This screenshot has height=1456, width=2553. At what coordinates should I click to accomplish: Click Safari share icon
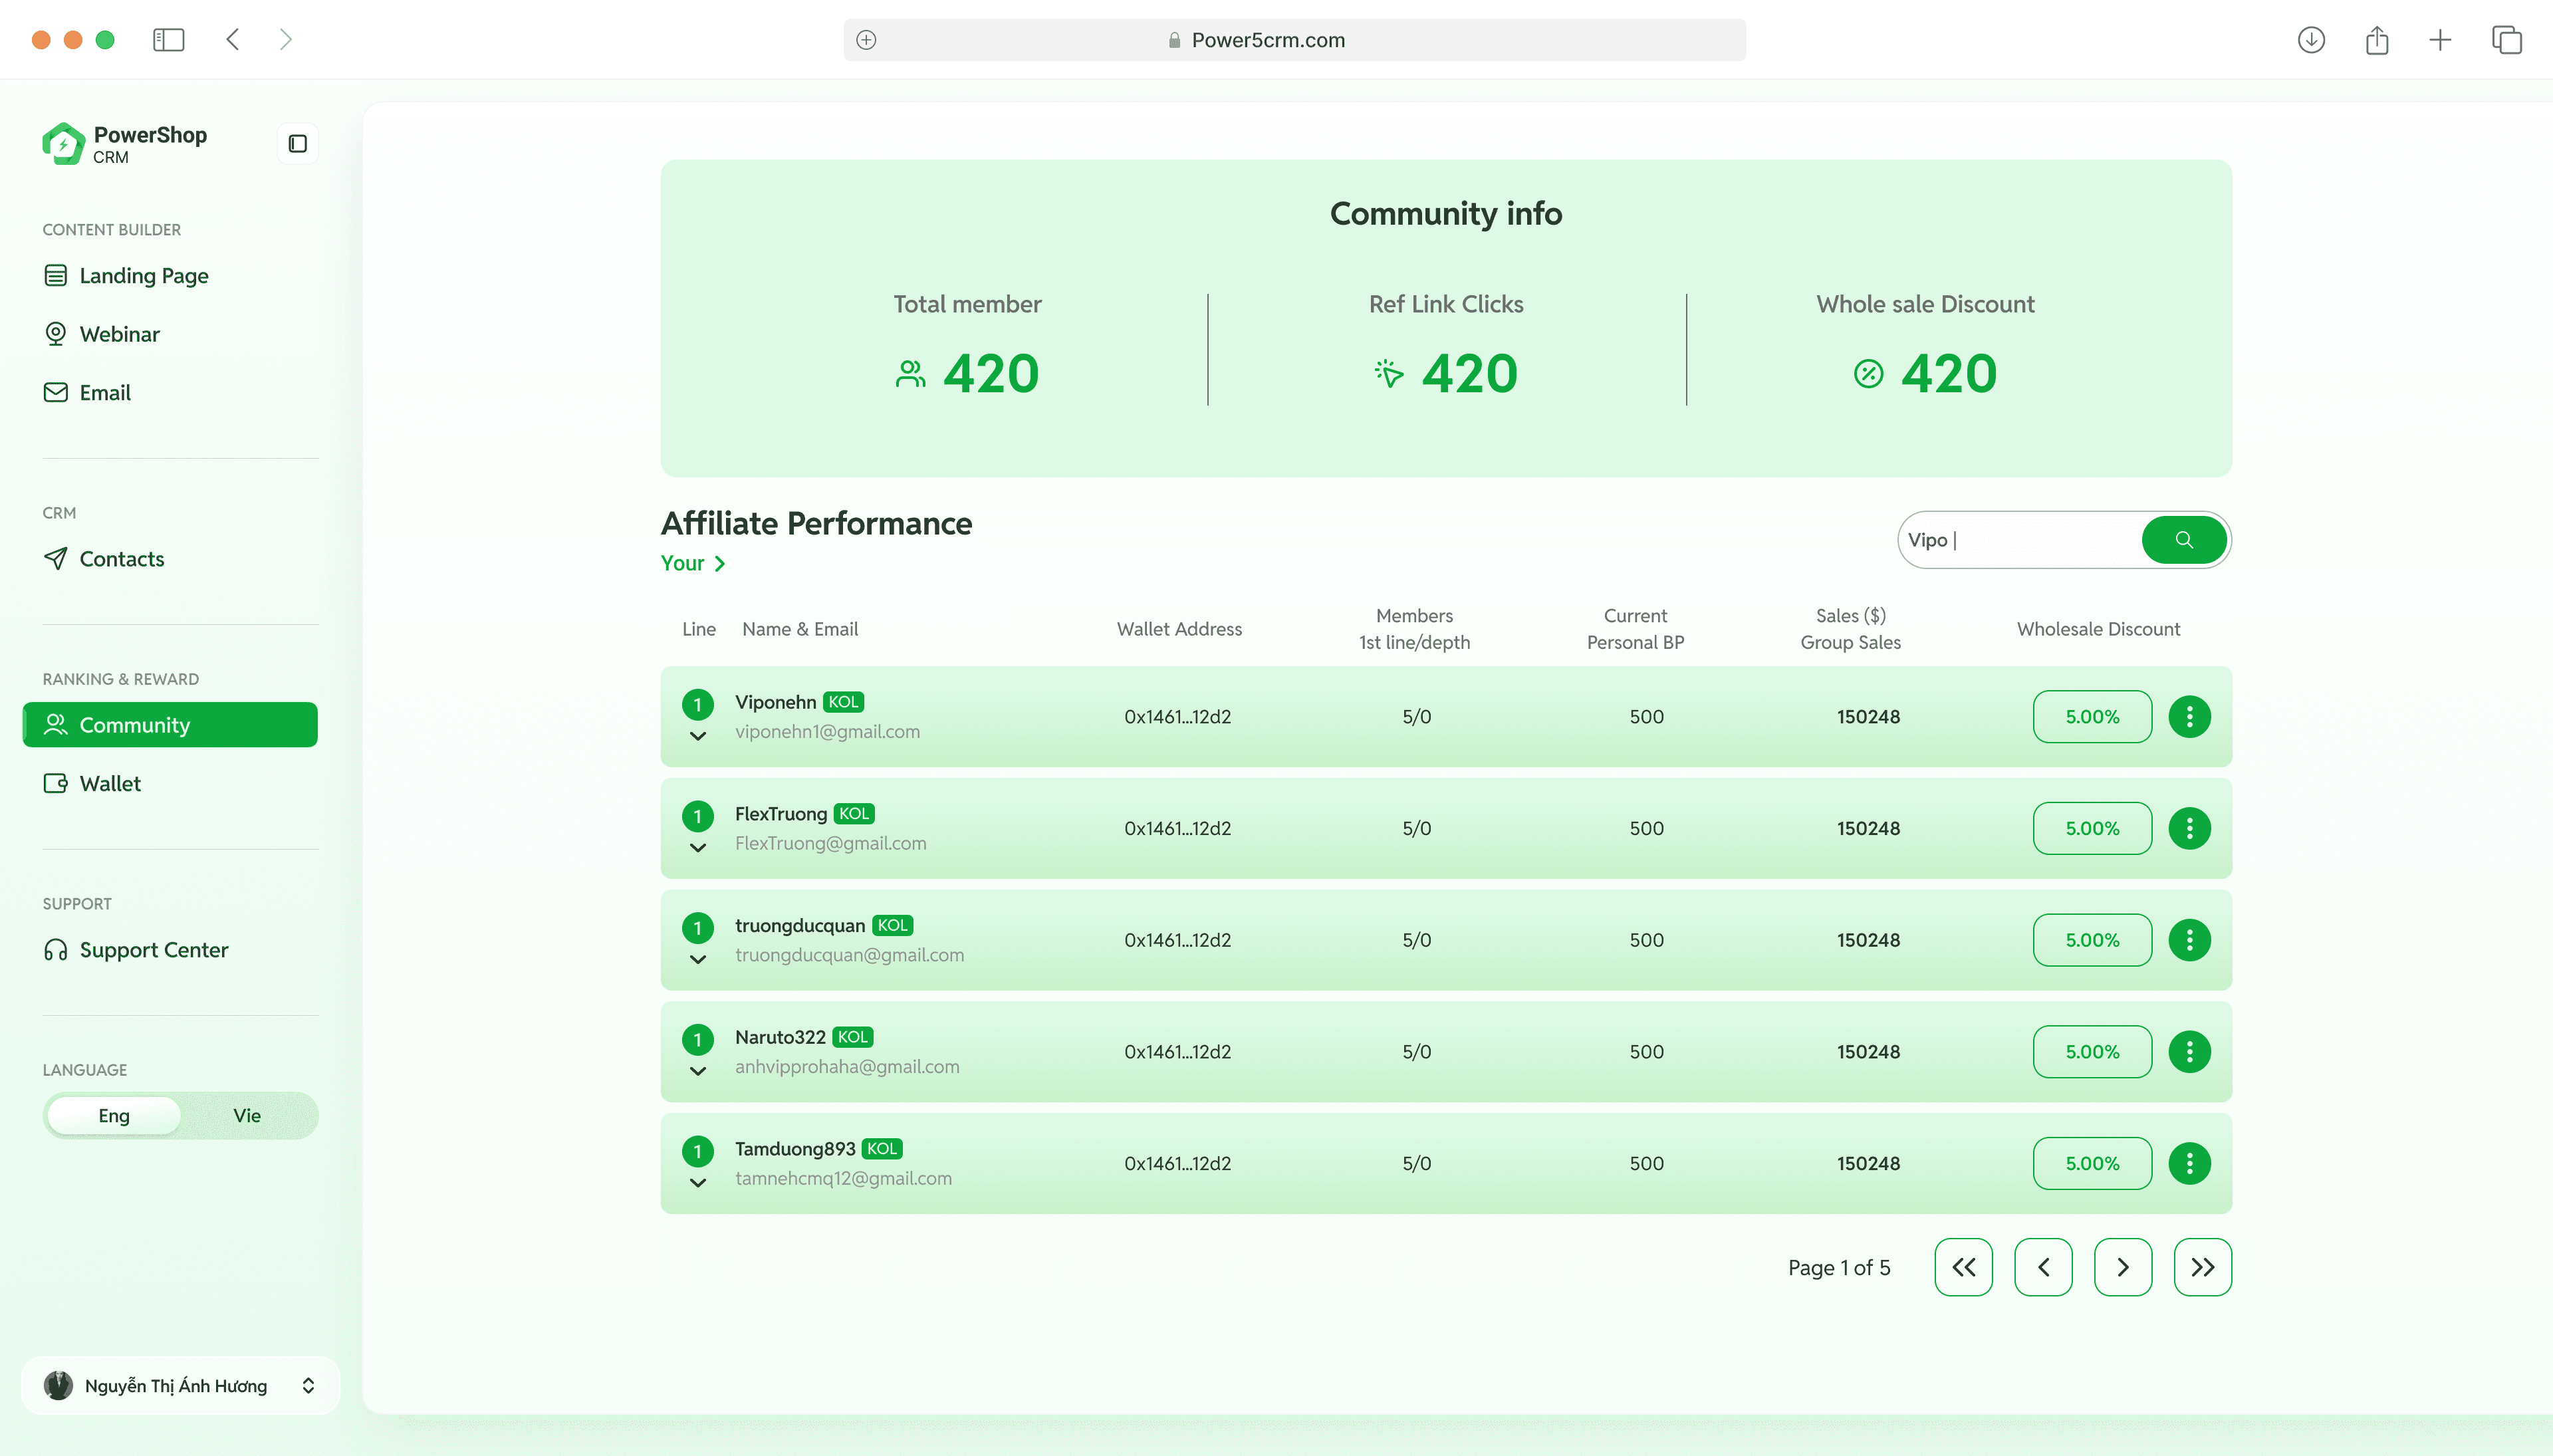click(x=2376, y=40)
